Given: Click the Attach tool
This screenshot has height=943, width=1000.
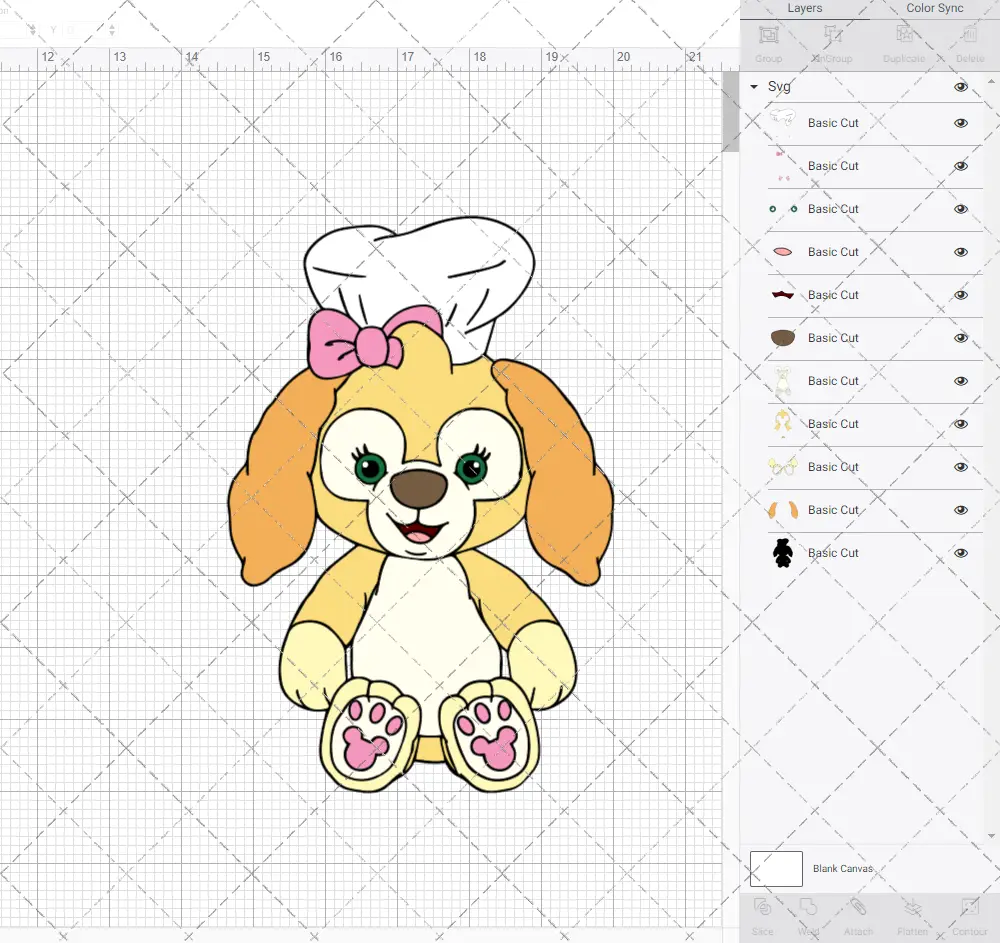Looking at the screenshot, I should pyautogui.click(x=858, y=907).
